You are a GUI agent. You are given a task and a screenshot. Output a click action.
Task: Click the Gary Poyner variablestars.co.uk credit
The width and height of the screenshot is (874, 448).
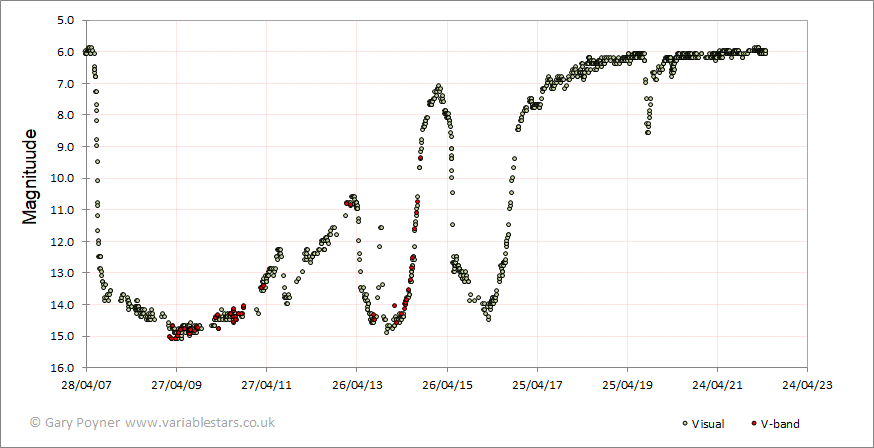(x=152, y=422)
